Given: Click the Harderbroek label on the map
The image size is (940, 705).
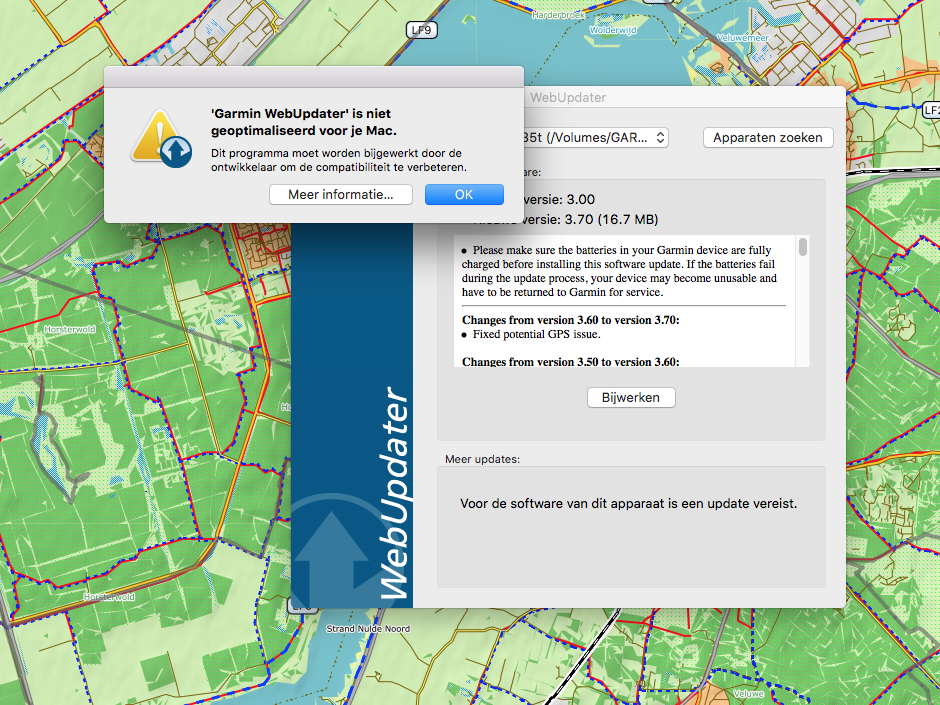Looking at the screenshot, I should [x=556, y=16].
